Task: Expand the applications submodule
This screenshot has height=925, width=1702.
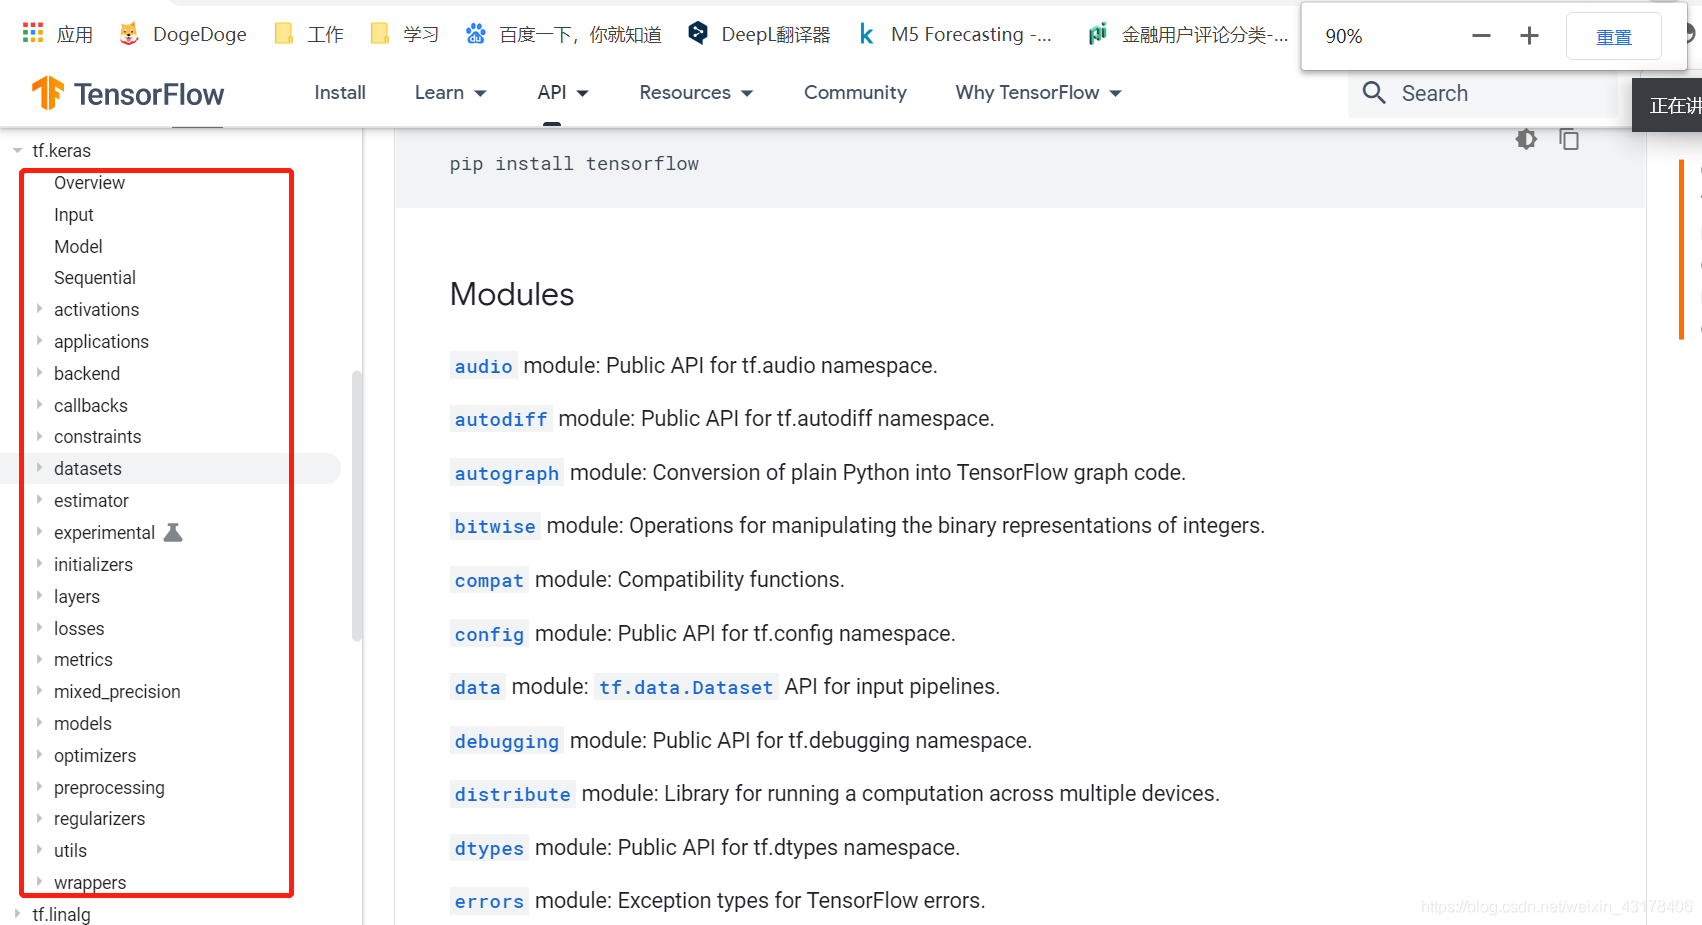Action: (40, 341)
